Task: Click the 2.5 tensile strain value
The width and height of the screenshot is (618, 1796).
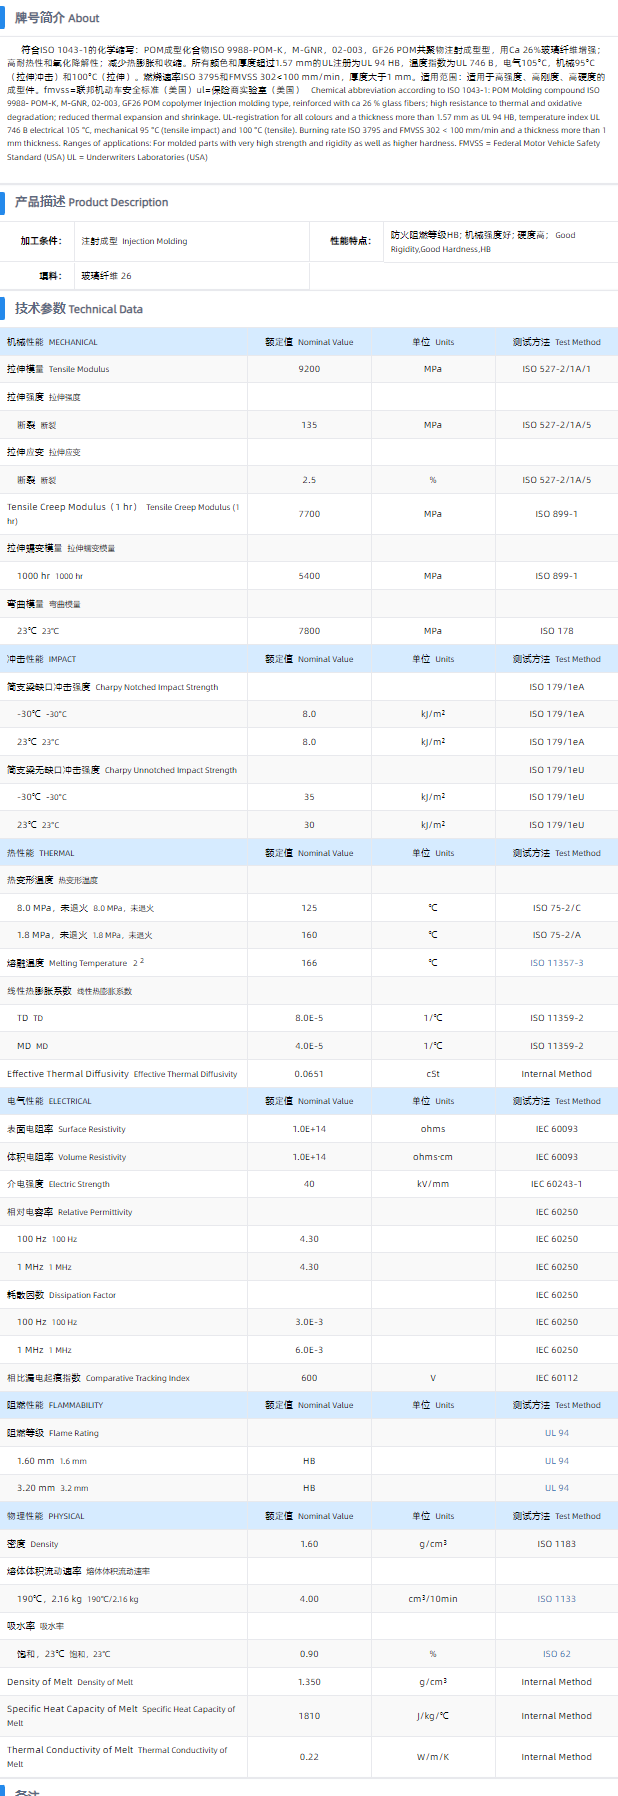Action: point(309,480)
